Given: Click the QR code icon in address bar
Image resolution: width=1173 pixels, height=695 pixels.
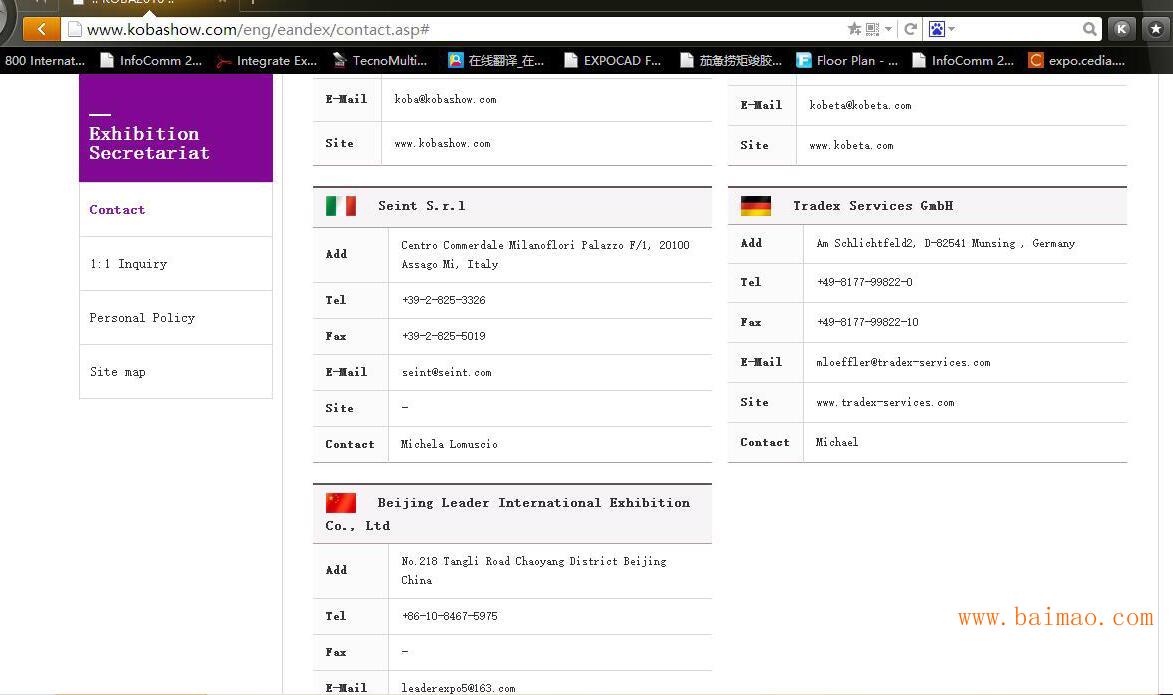Looking at the screenshot, I should 872,29.
